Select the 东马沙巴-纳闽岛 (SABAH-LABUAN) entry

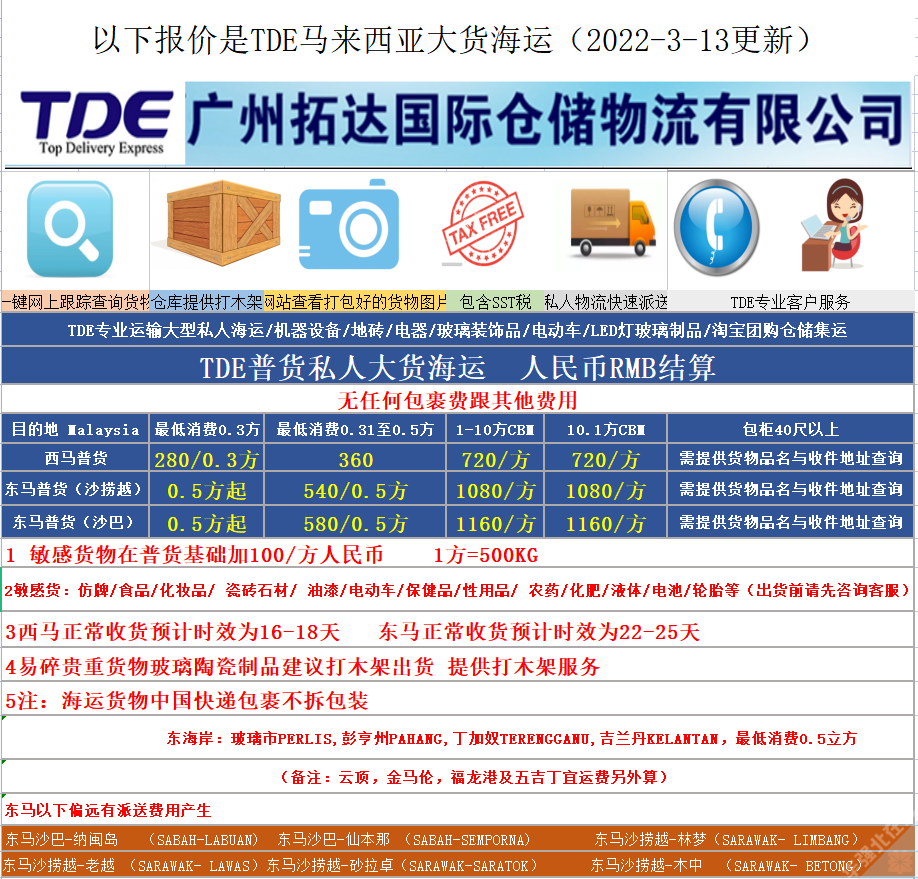(132, 840)
